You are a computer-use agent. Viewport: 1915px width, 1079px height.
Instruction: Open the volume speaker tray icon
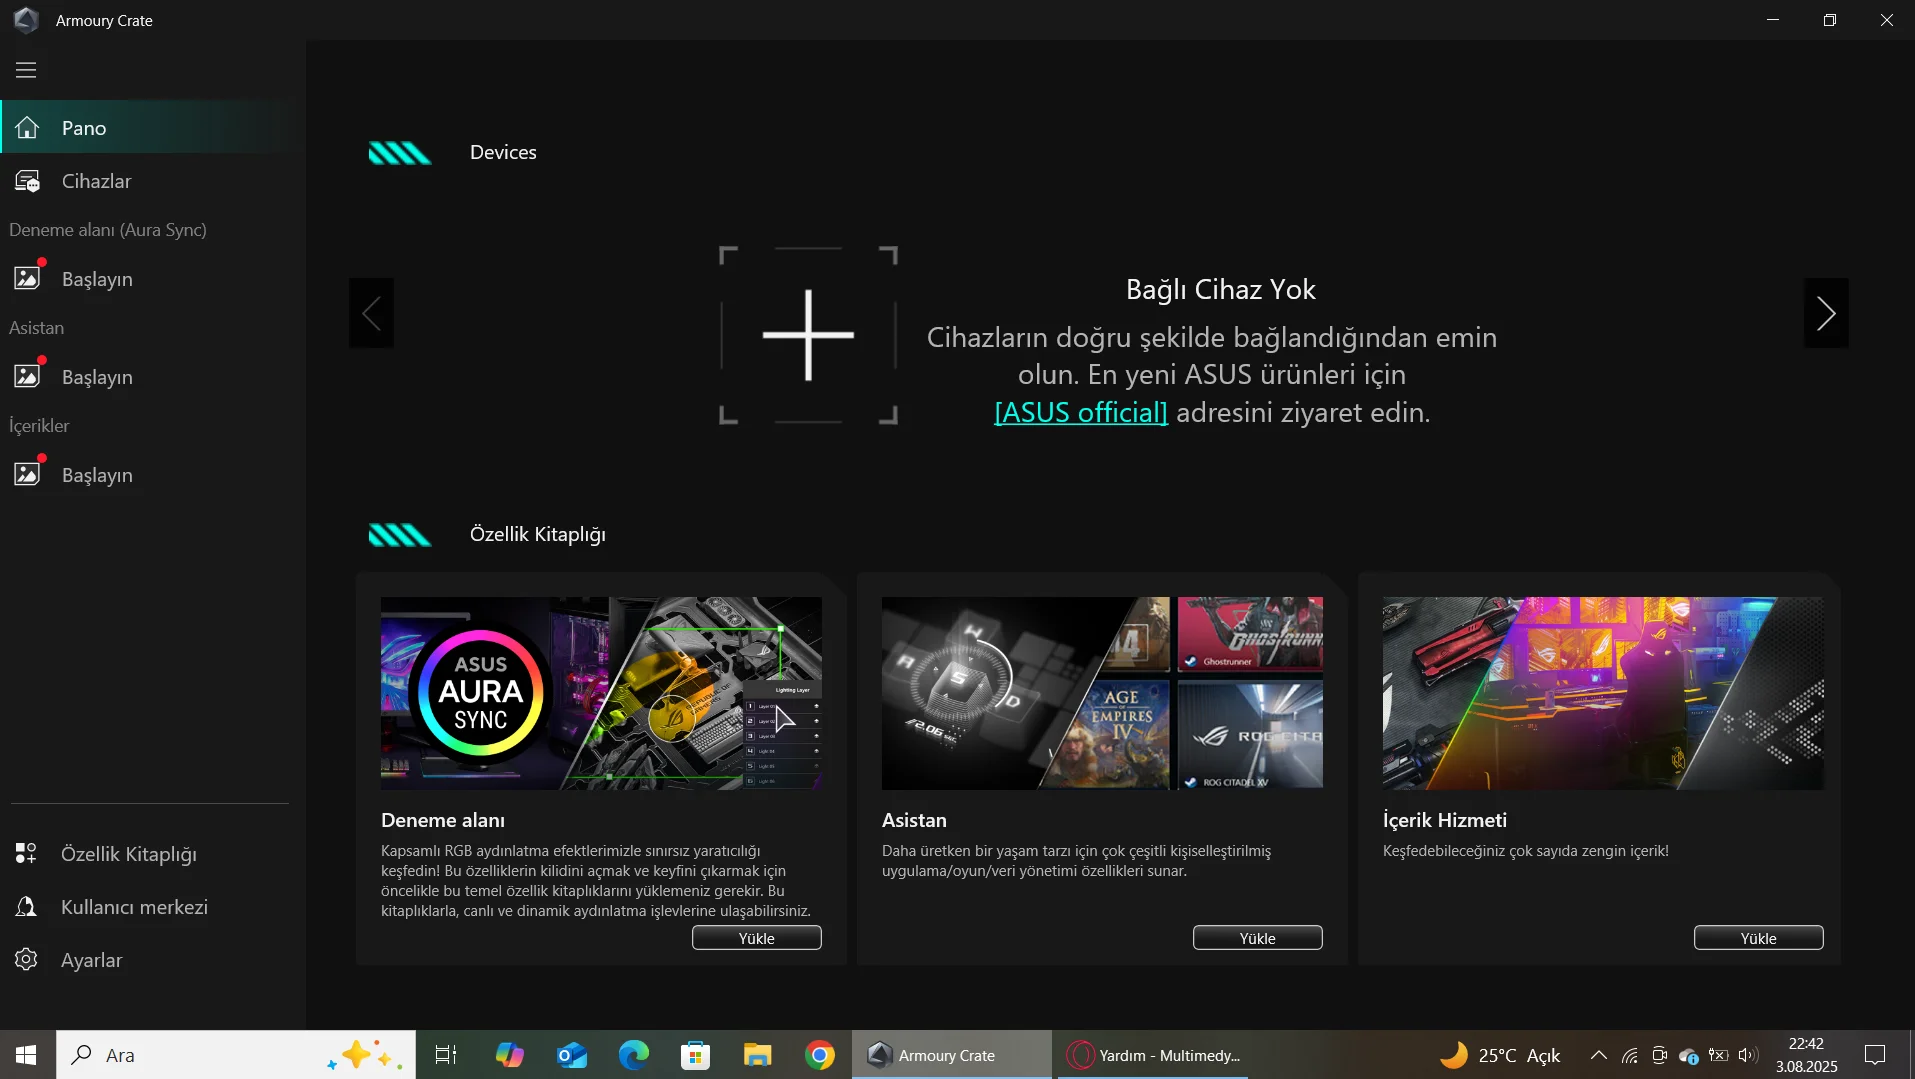click(1748, 1055)
